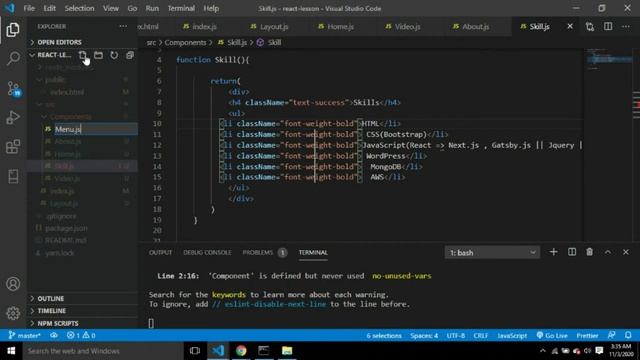This screenshot has width=640, height=360.
Task: Open notifications bell in status bar
Action: [628, 335]
